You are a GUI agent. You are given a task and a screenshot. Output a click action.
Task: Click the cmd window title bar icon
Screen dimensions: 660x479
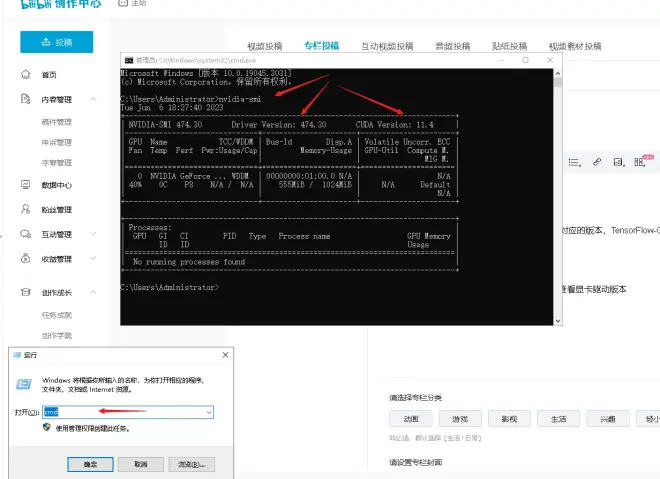(x=129, y=60)
